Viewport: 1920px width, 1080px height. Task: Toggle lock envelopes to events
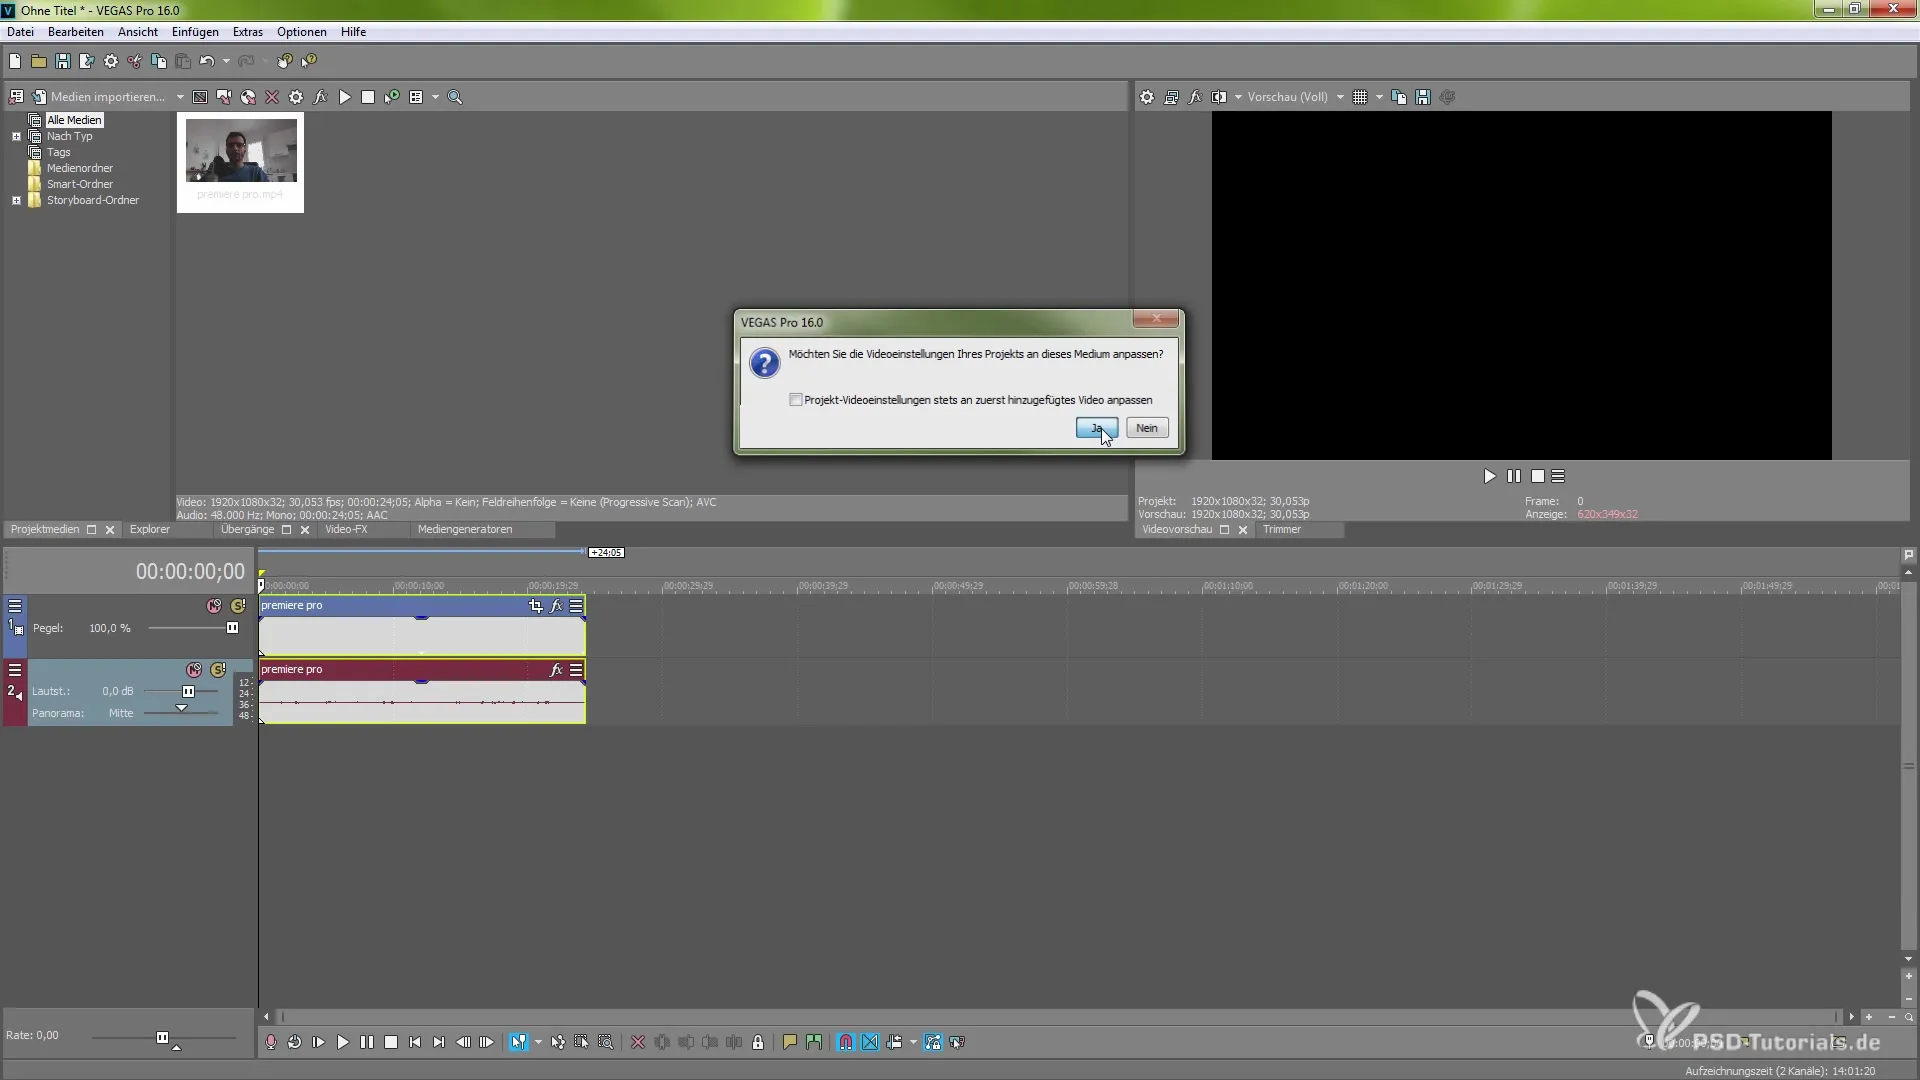(933, 1042)
